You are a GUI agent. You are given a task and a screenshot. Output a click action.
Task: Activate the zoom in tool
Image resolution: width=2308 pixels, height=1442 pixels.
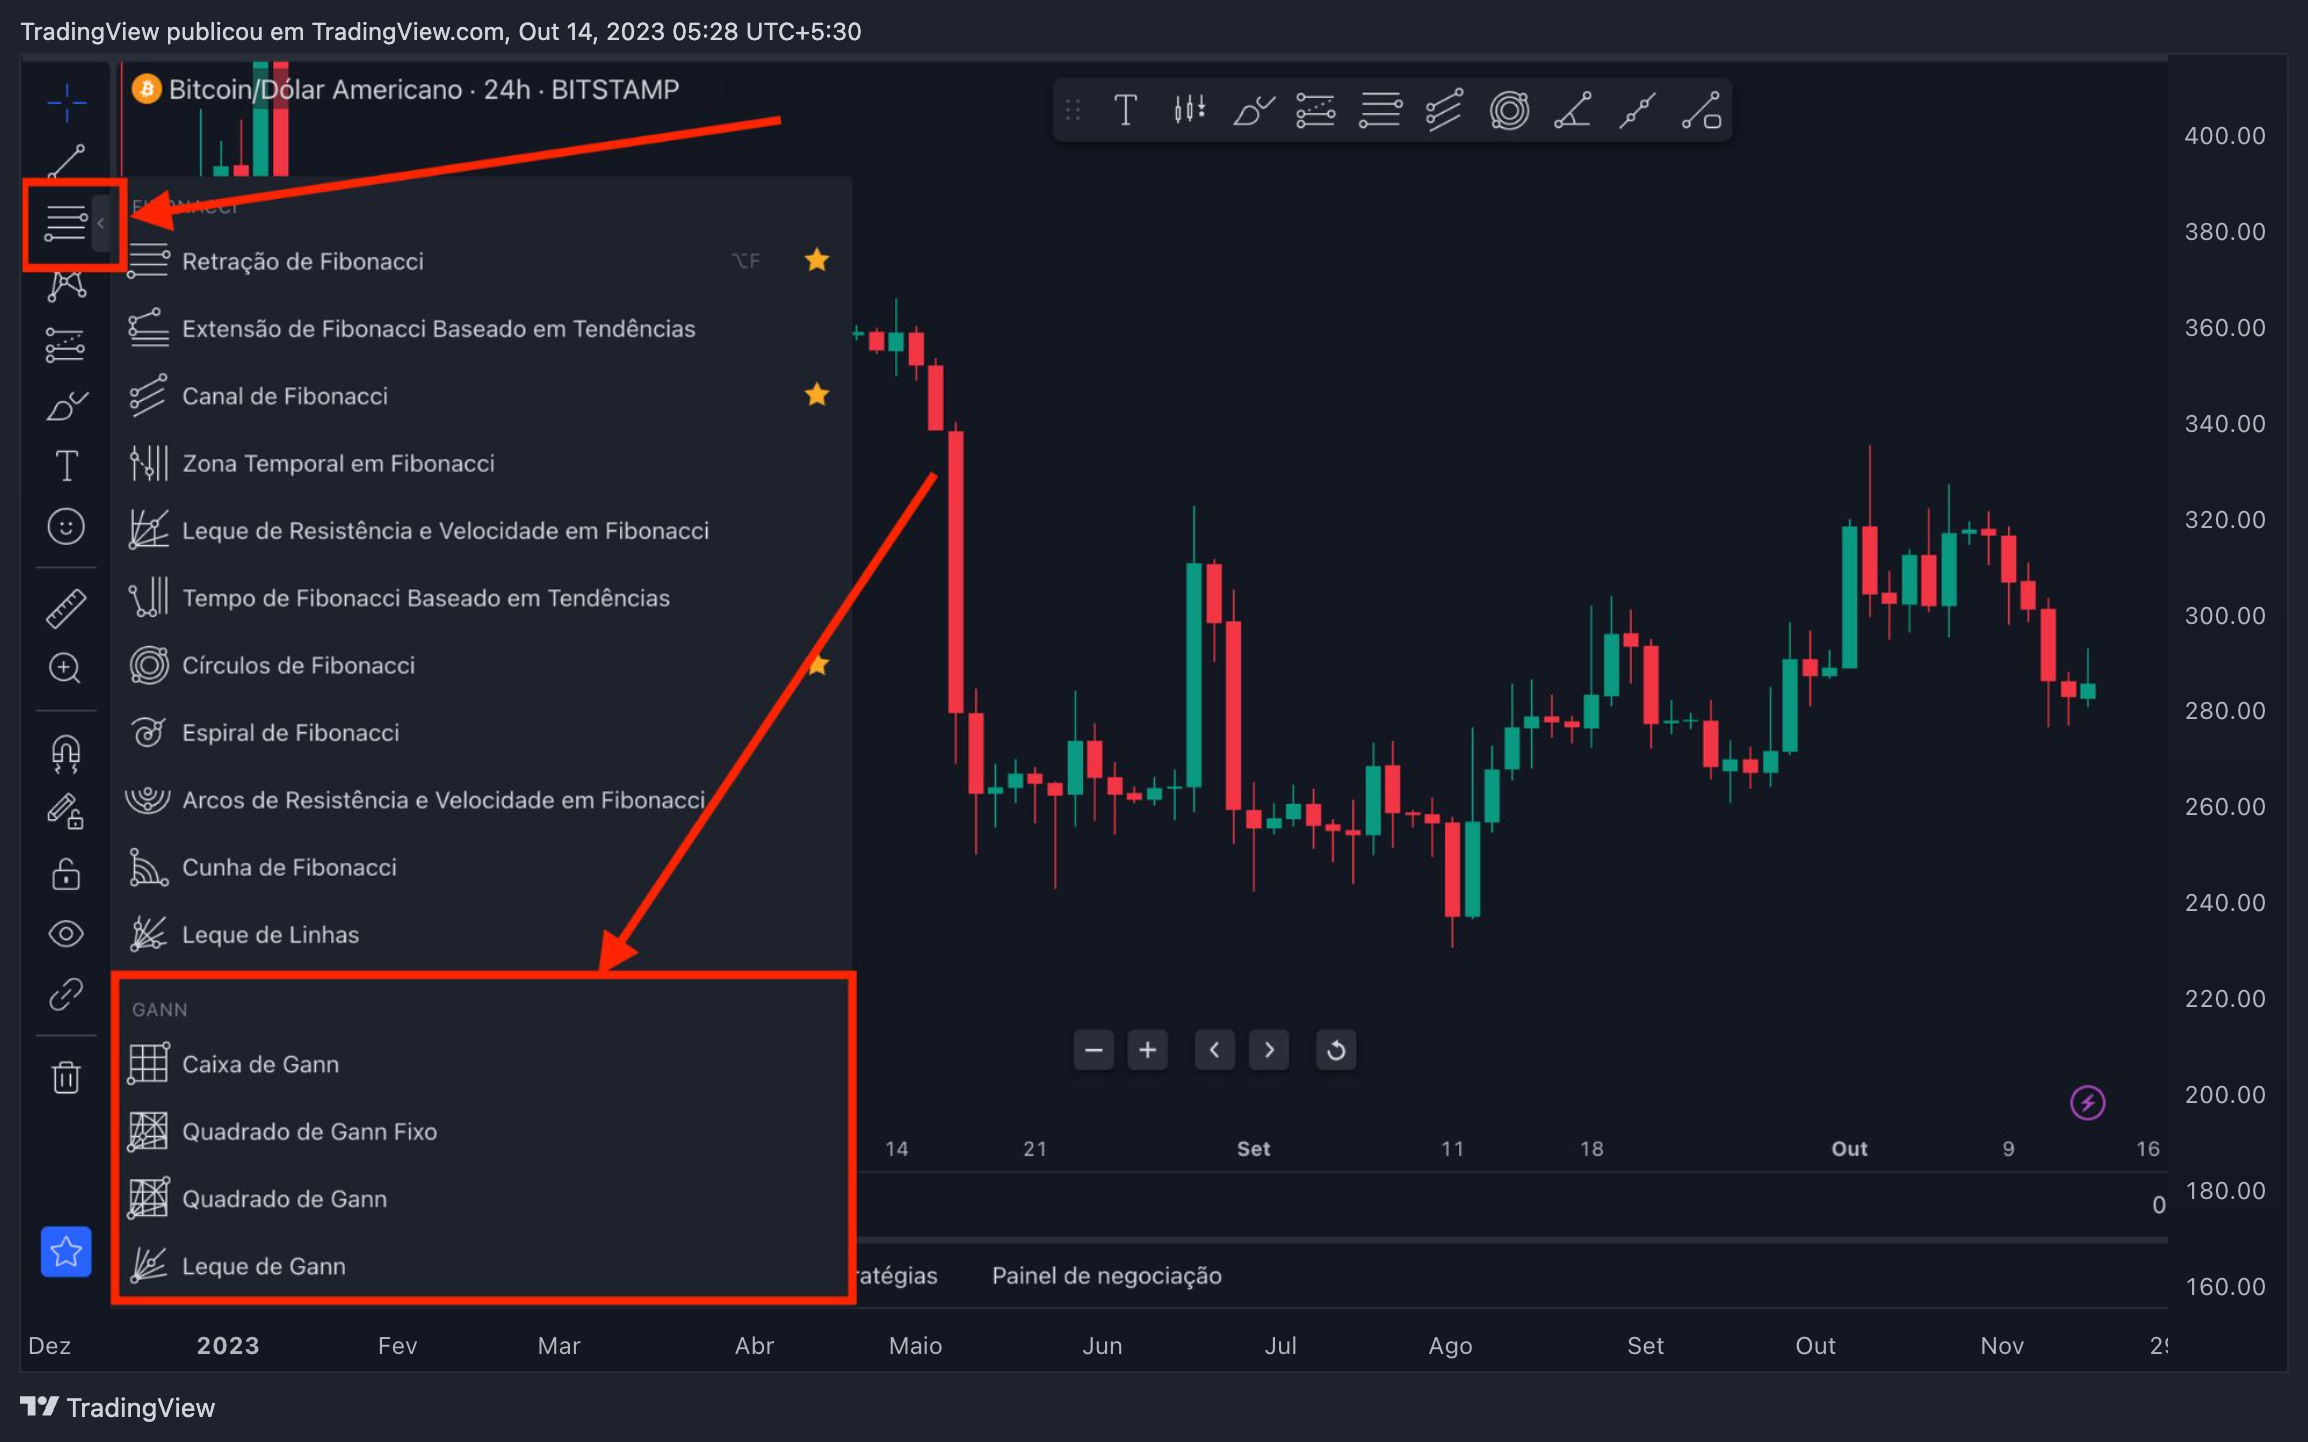coord(66,668)
